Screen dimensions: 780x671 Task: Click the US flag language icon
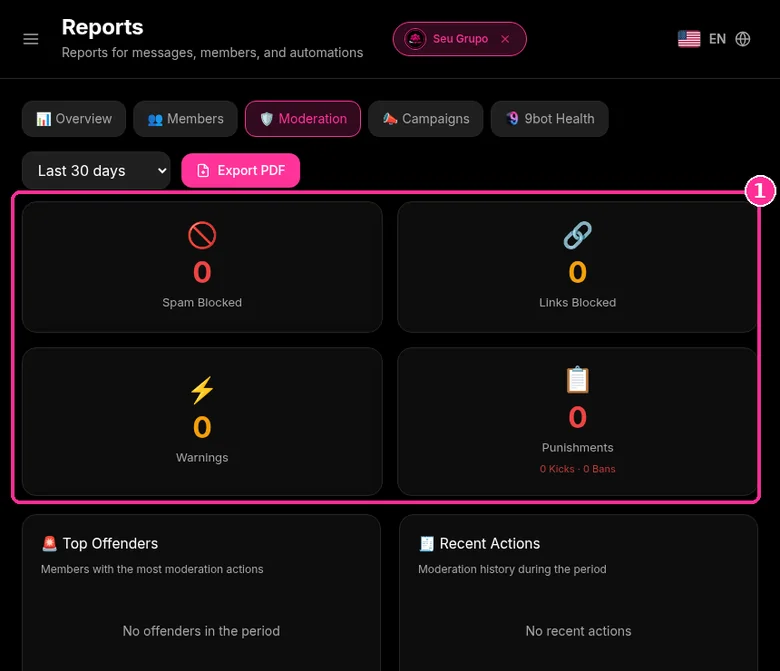(689, 39)
